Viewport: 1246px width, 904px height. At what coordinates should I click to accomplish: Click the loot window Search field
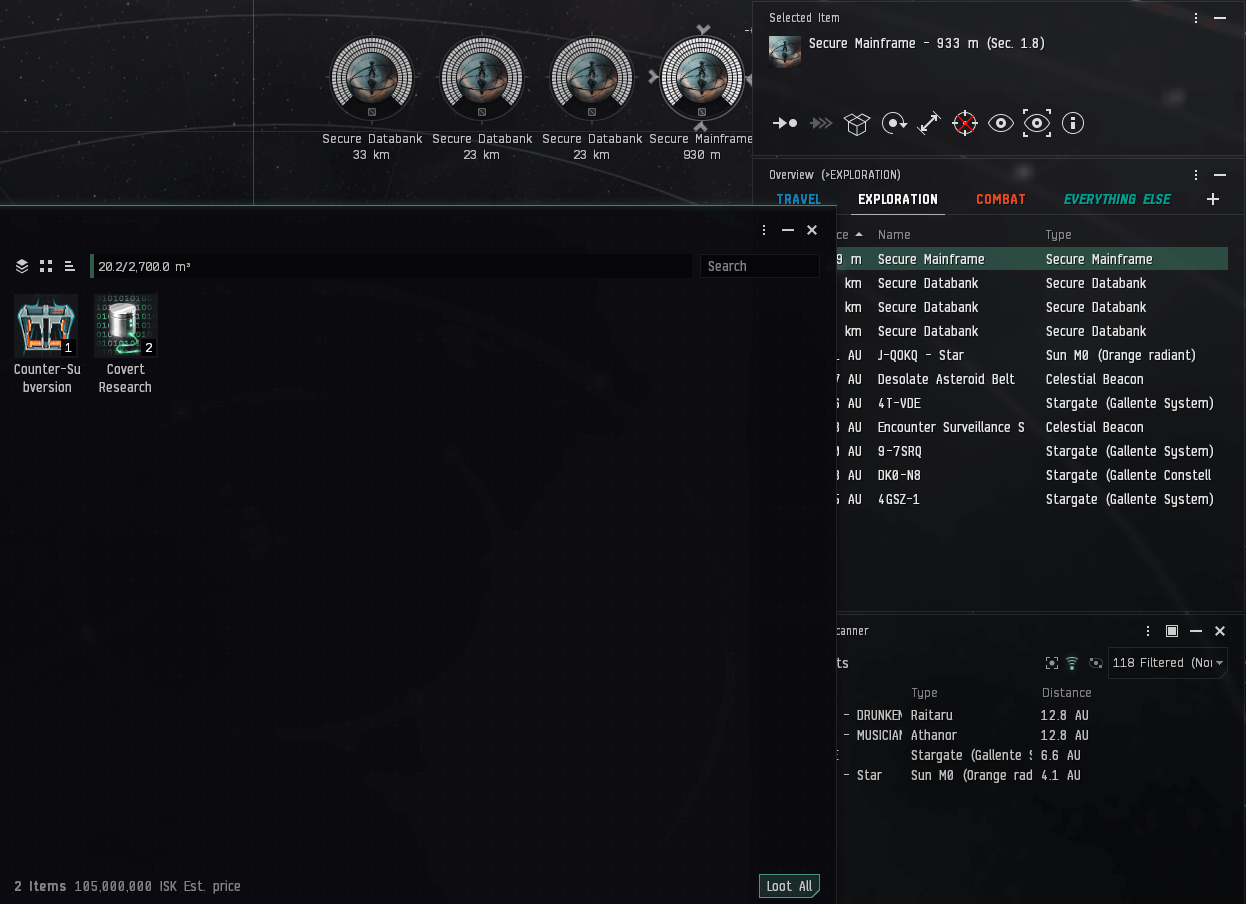coord(760,266)
